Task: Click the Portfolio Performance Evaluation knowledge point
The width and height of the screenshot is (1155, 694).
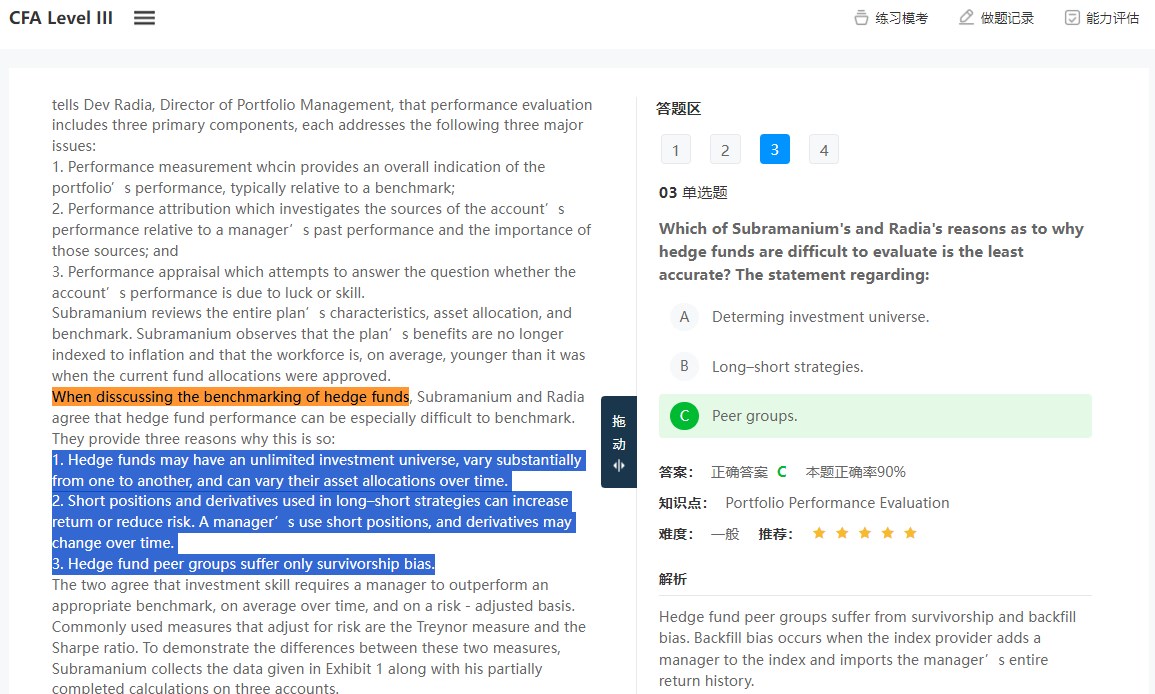Action: click(x=837, y=503)
